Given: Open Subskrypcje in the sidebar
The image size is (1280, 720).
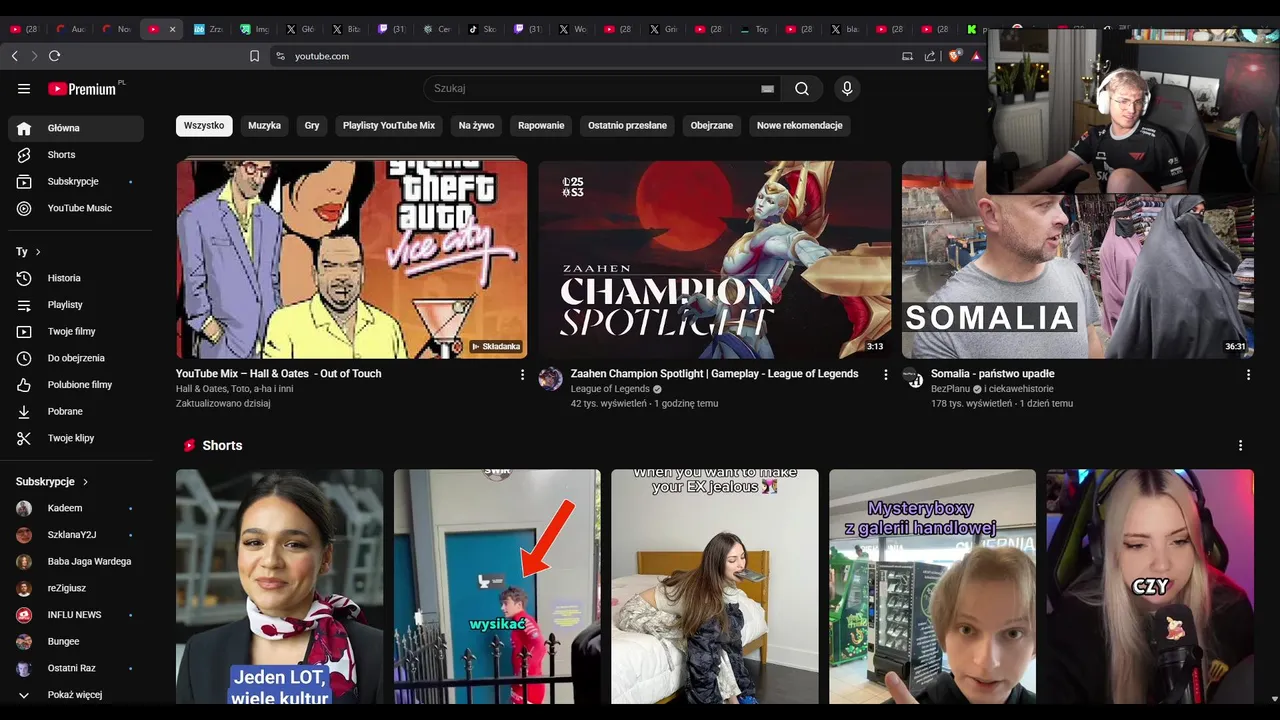Looking at the screenshot, I should pos(76,182).
